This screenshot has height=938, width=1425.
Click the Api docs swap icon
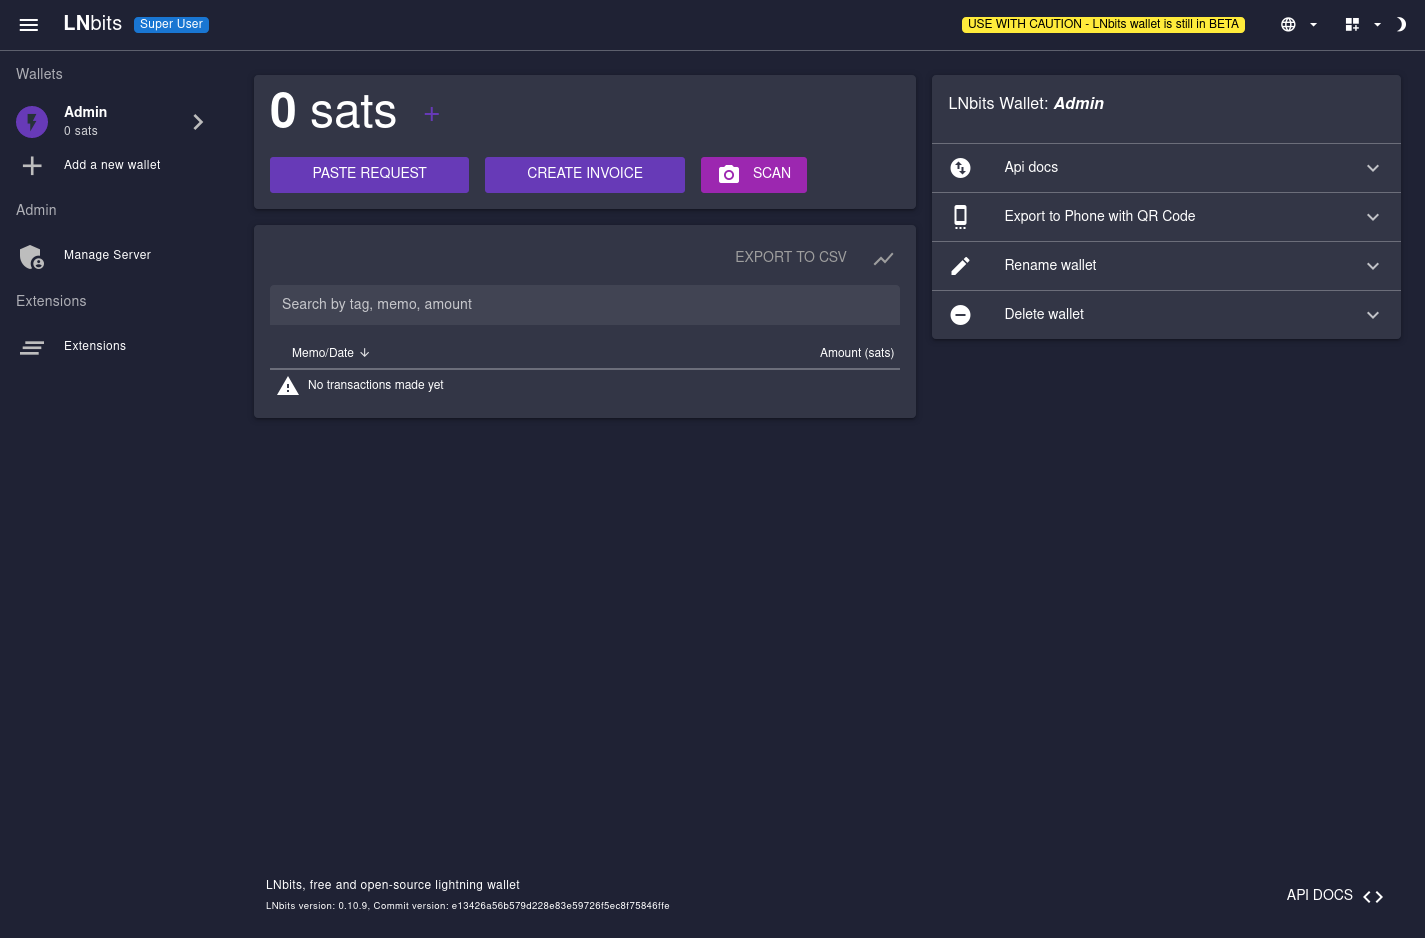pyautogui.click(x=960, y=168)
